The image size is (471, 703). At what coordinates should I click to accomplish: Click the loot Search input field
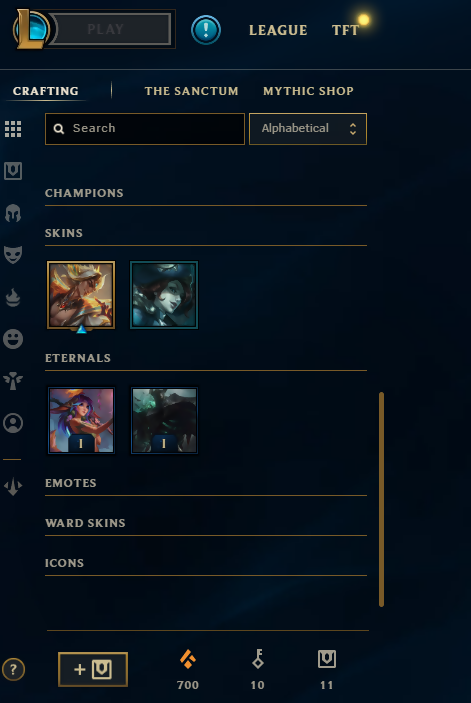pos(145,129)
